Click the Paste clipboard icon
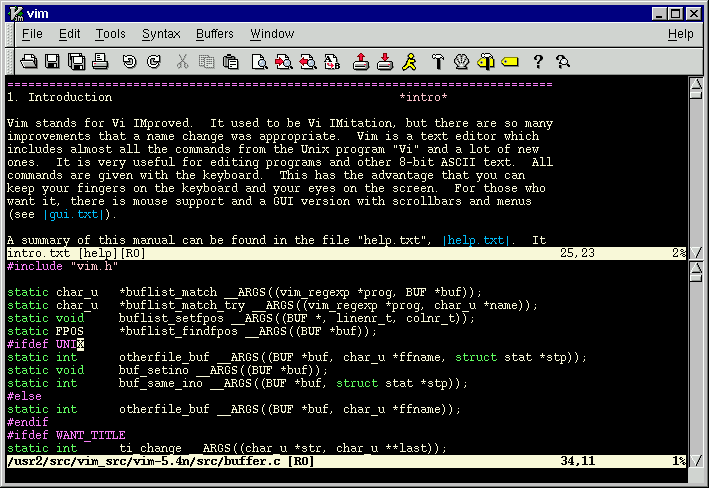The image size is (709, 488). click(231, 62)
